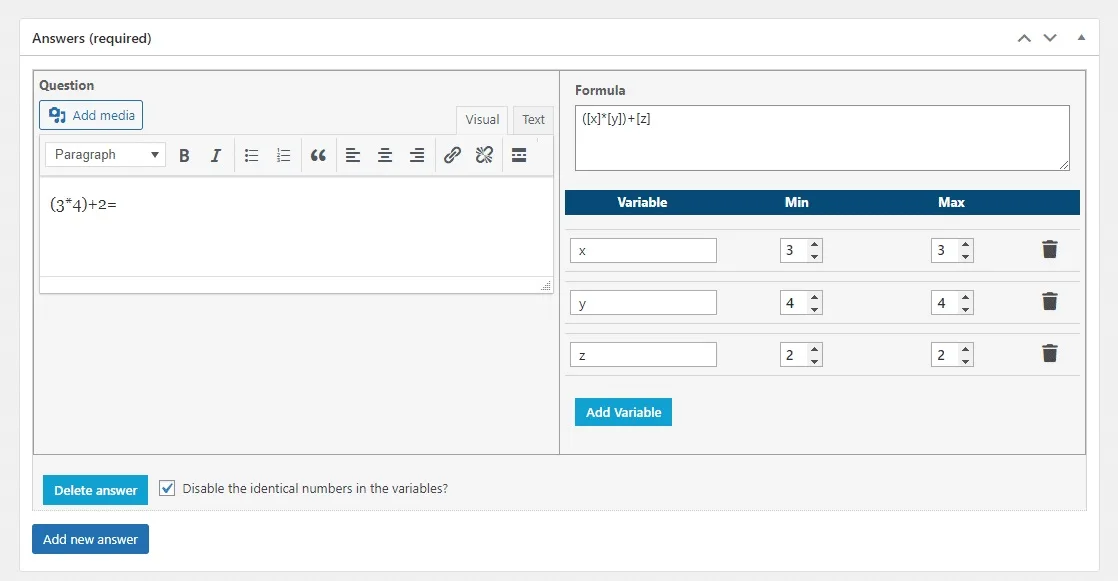1118x581 pixels.
Task: Click inside the Formula input field
Action: 820,137
